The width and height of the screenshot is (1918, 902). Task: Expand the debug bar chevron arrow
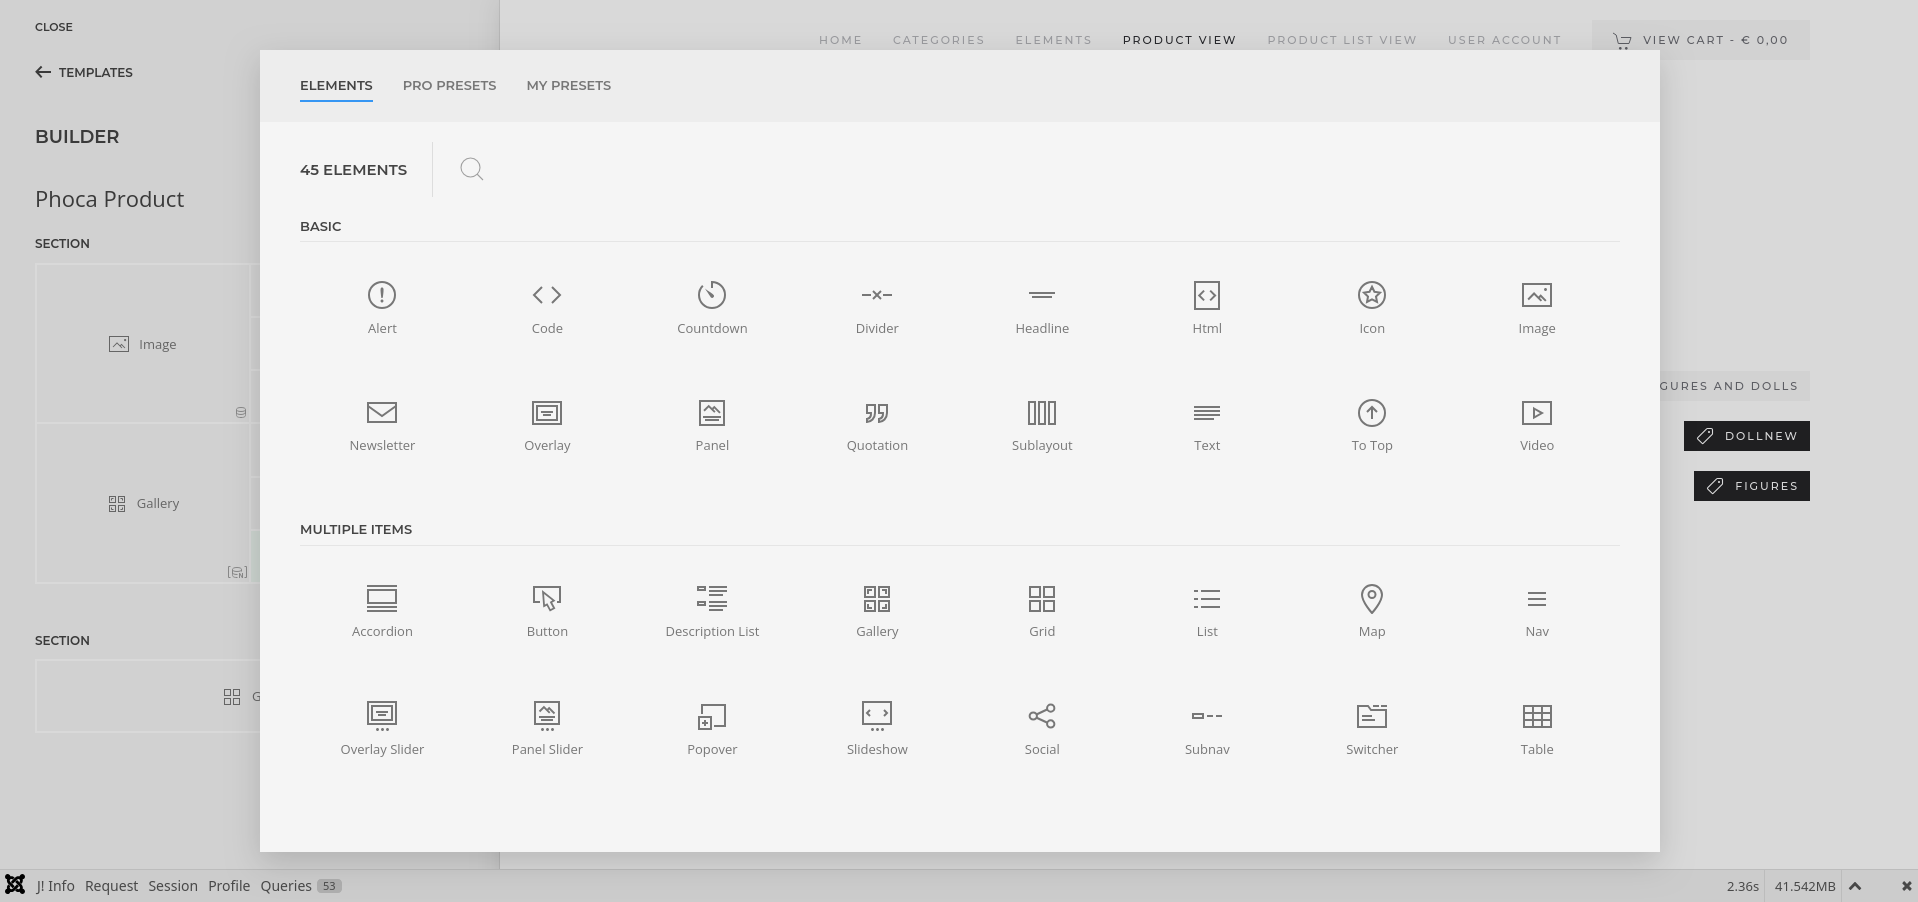point(1855,886)
